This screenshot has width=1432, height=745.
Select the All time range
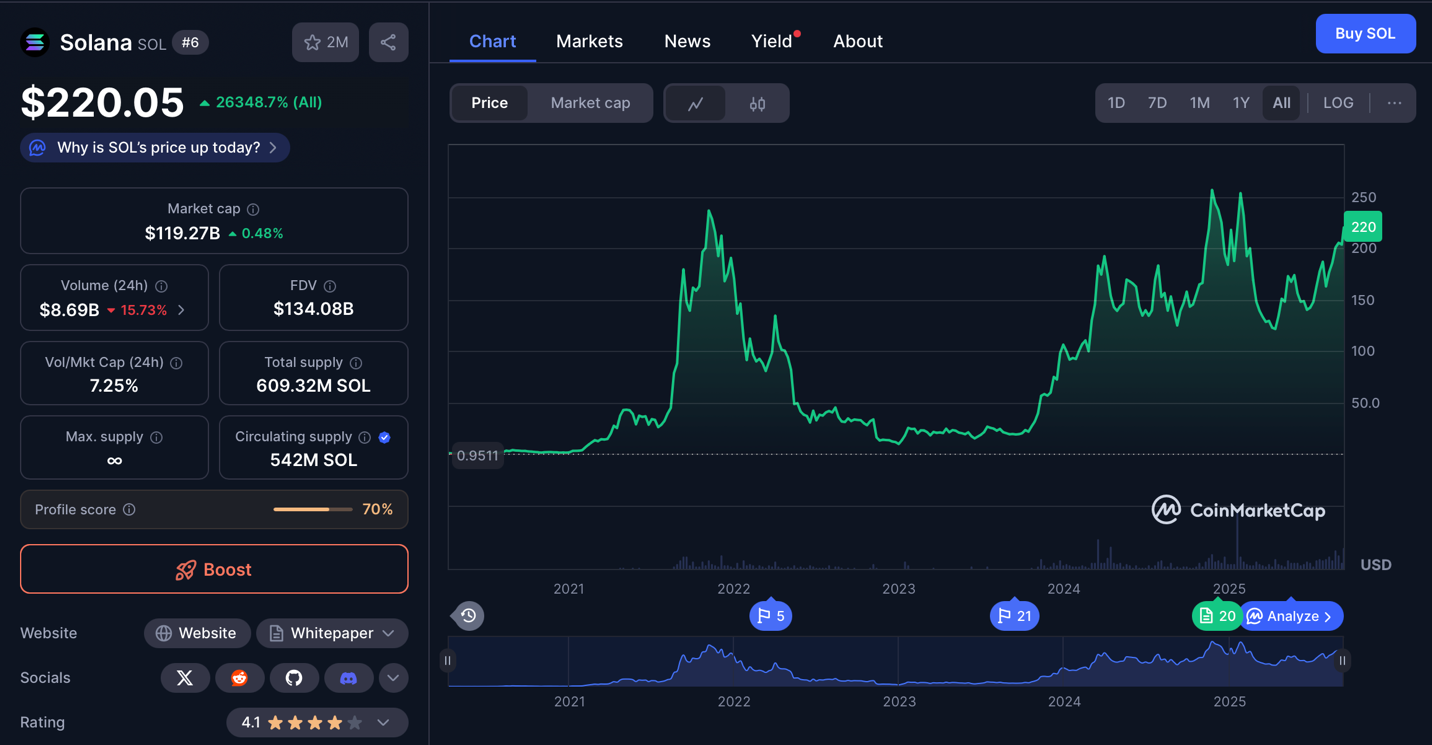coord(1281,103)
